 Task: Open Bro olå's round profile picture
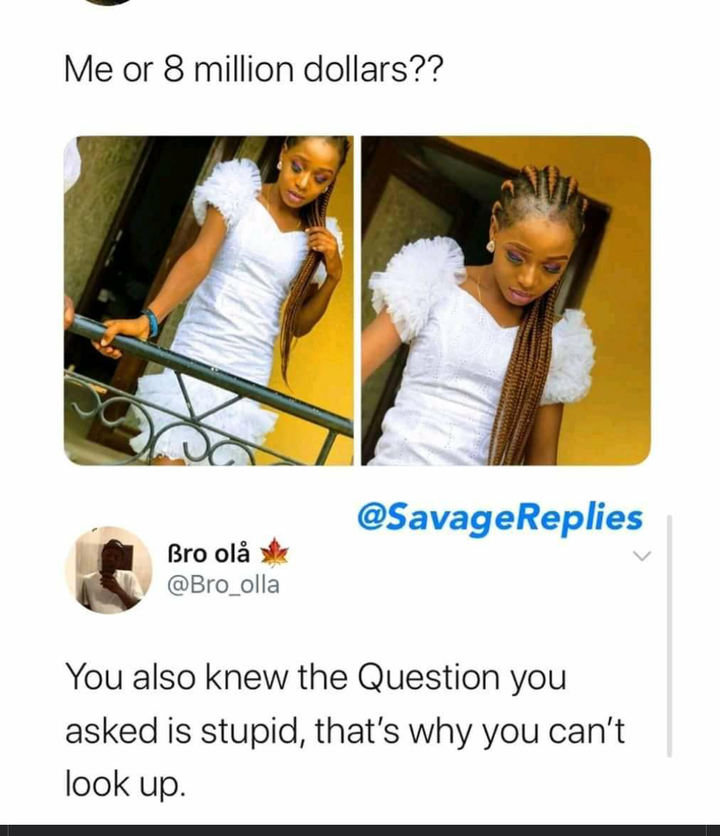[x=108, y=570]
